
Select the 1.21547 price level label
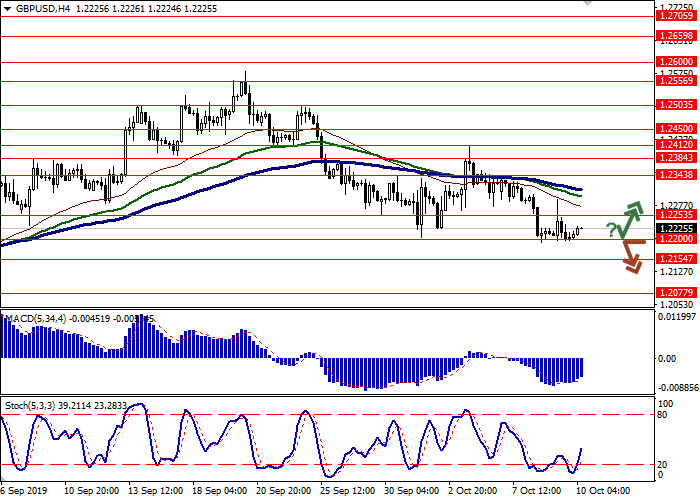(x=676, y=259)
